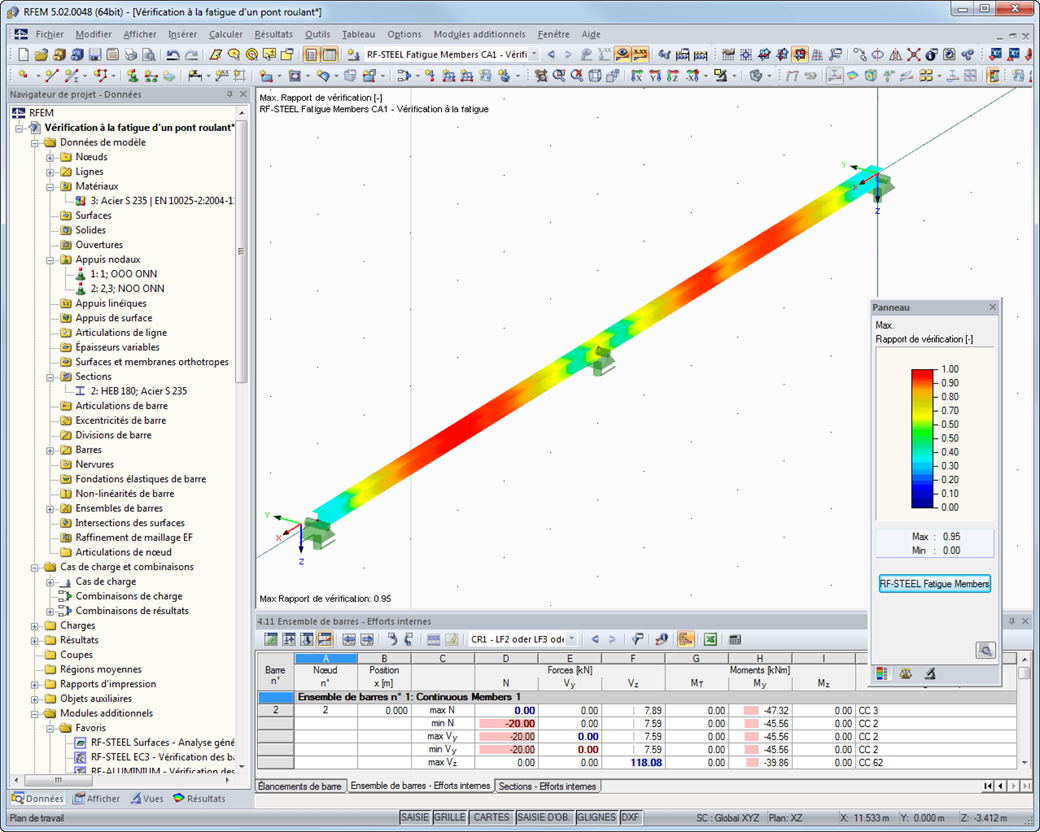The image size is (1040, 832).
Task: Open the Calculer menu
Action: coord(226,35)
